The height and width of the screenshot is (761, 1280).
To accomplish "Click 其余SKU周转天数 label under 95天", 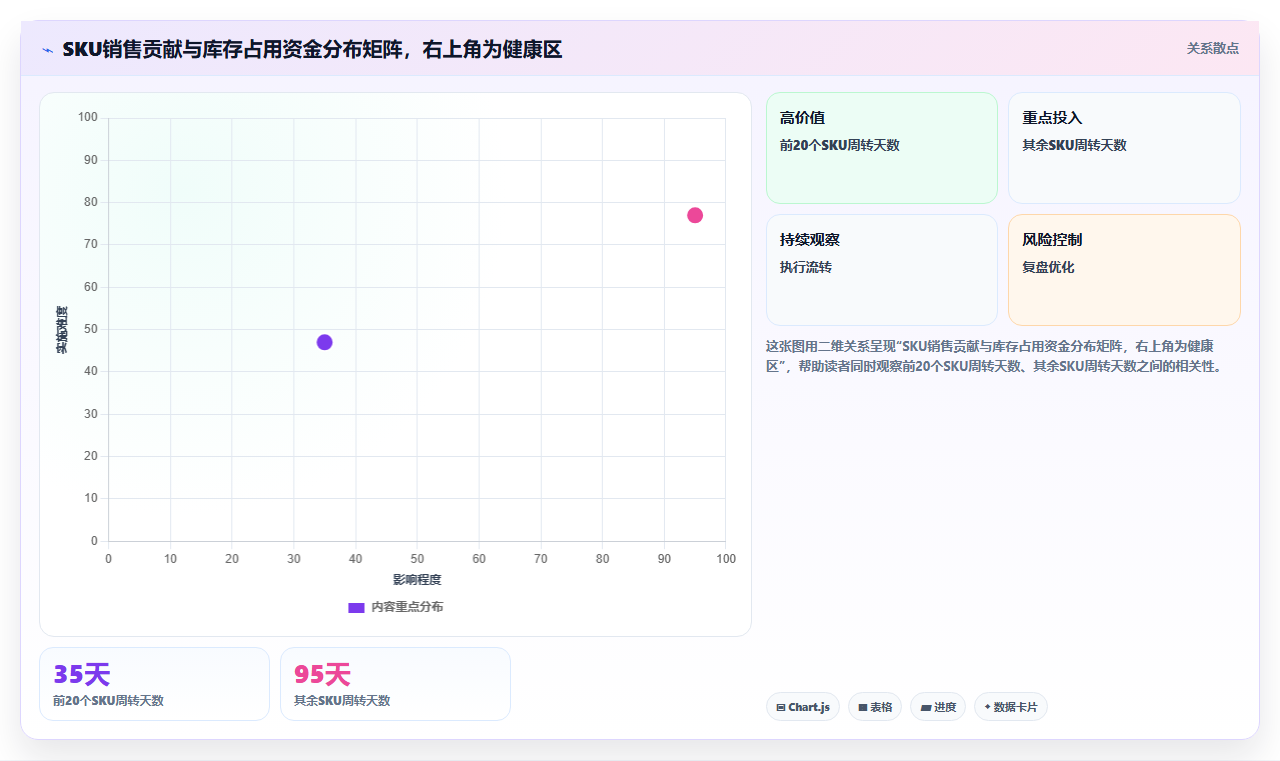I will tap(342, 701).
